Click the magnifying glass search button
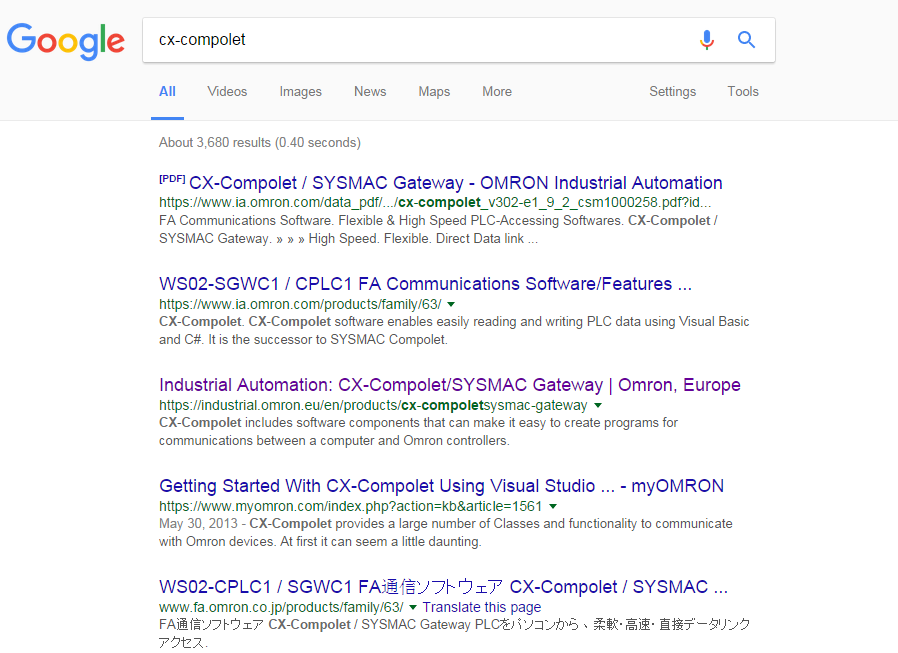The image size is (898, 653). pyautogui.click(x=746, y=40)
